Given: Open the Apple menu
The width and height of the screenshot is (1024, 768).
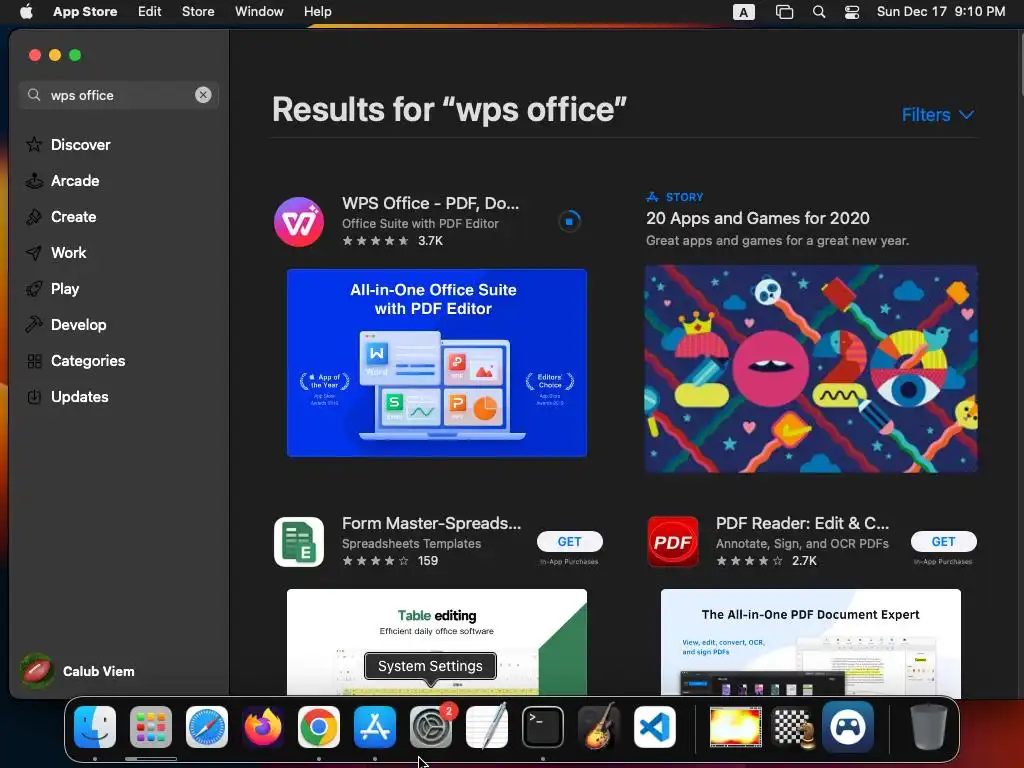Looking at the screenshot, I should [x=26, y=11].
